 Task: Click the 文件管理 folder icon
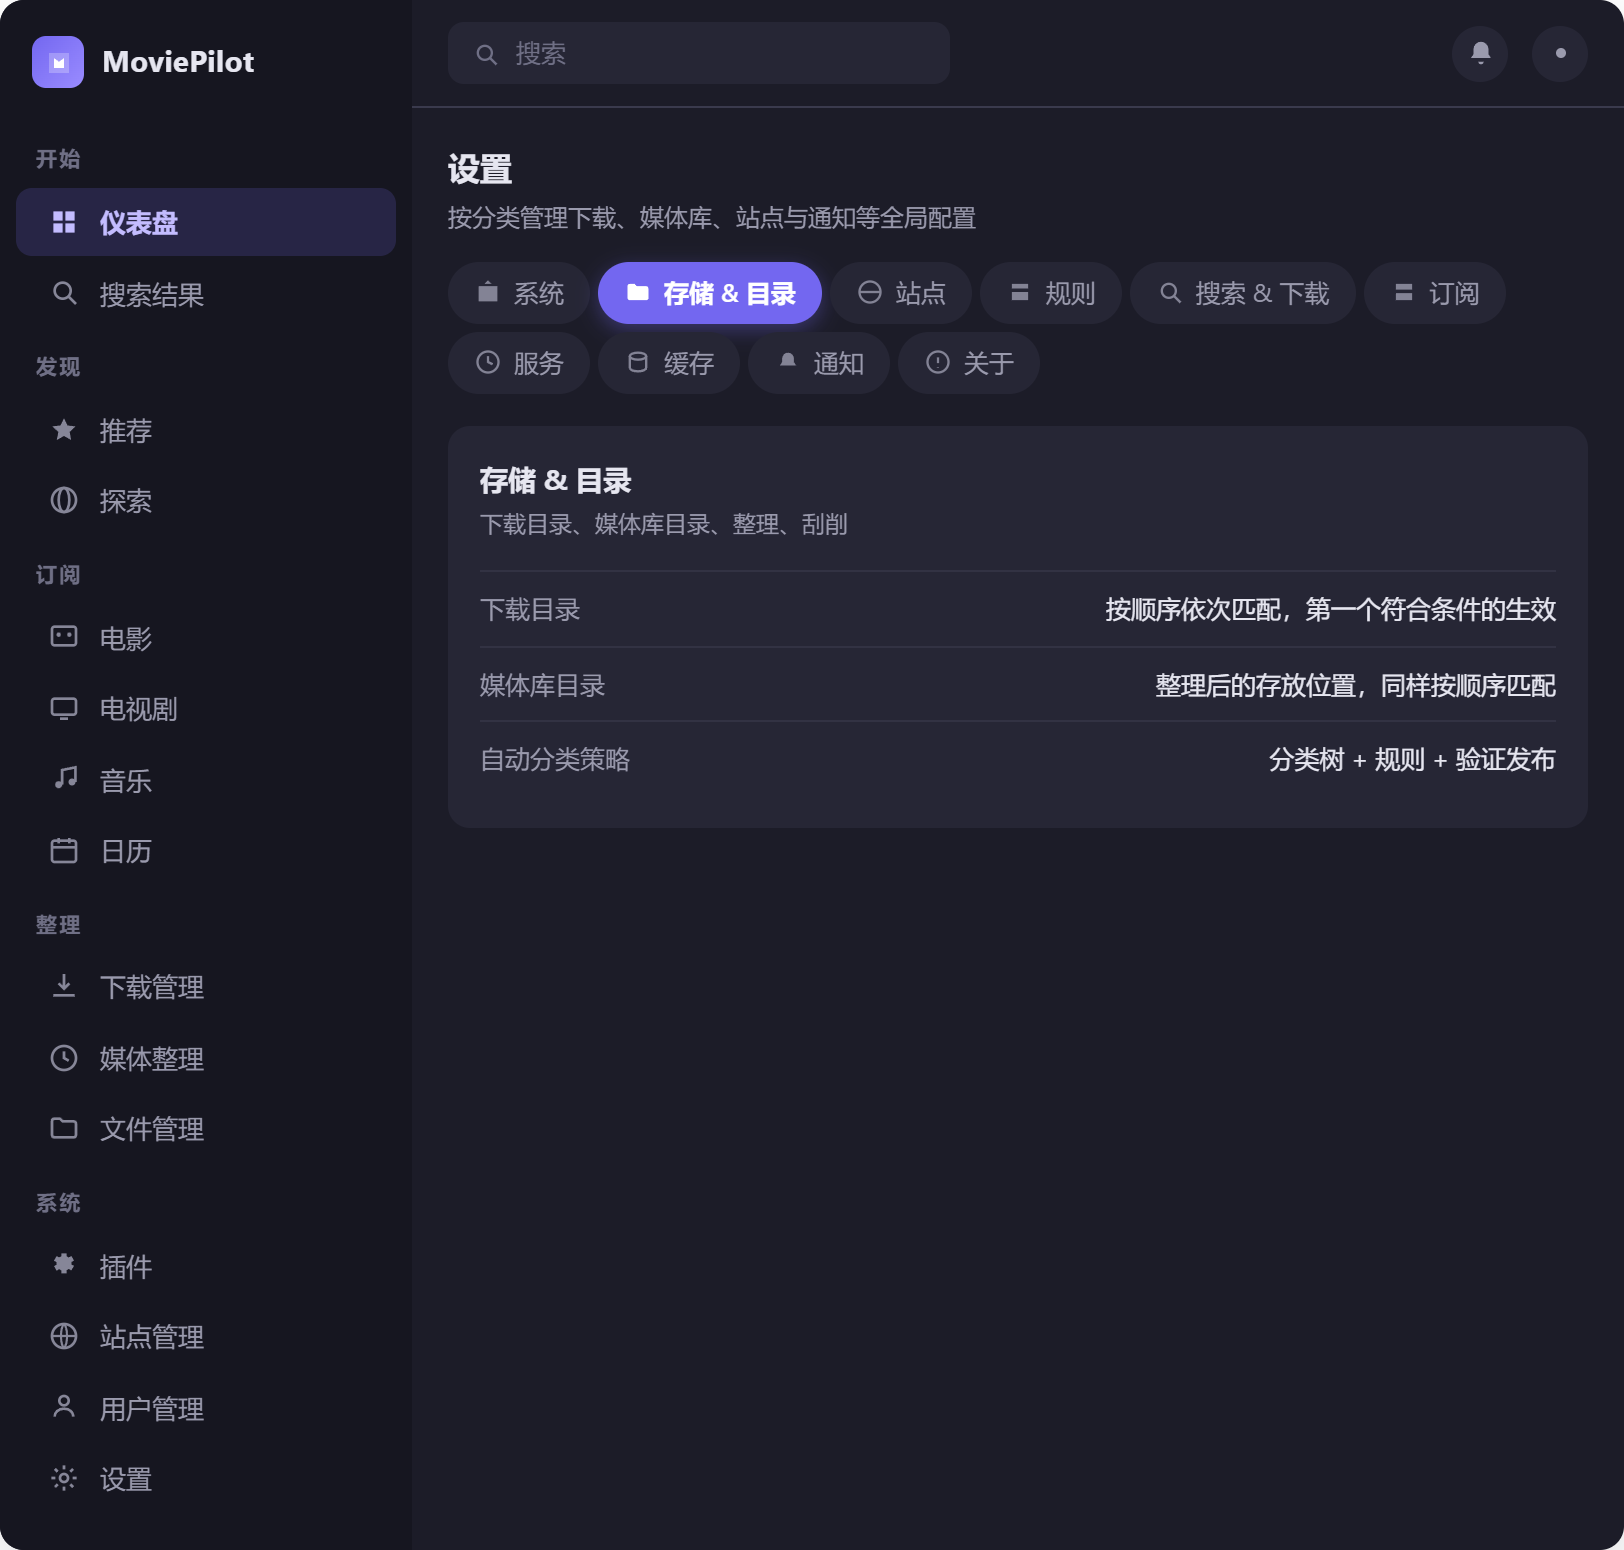tap(64, 1128)
